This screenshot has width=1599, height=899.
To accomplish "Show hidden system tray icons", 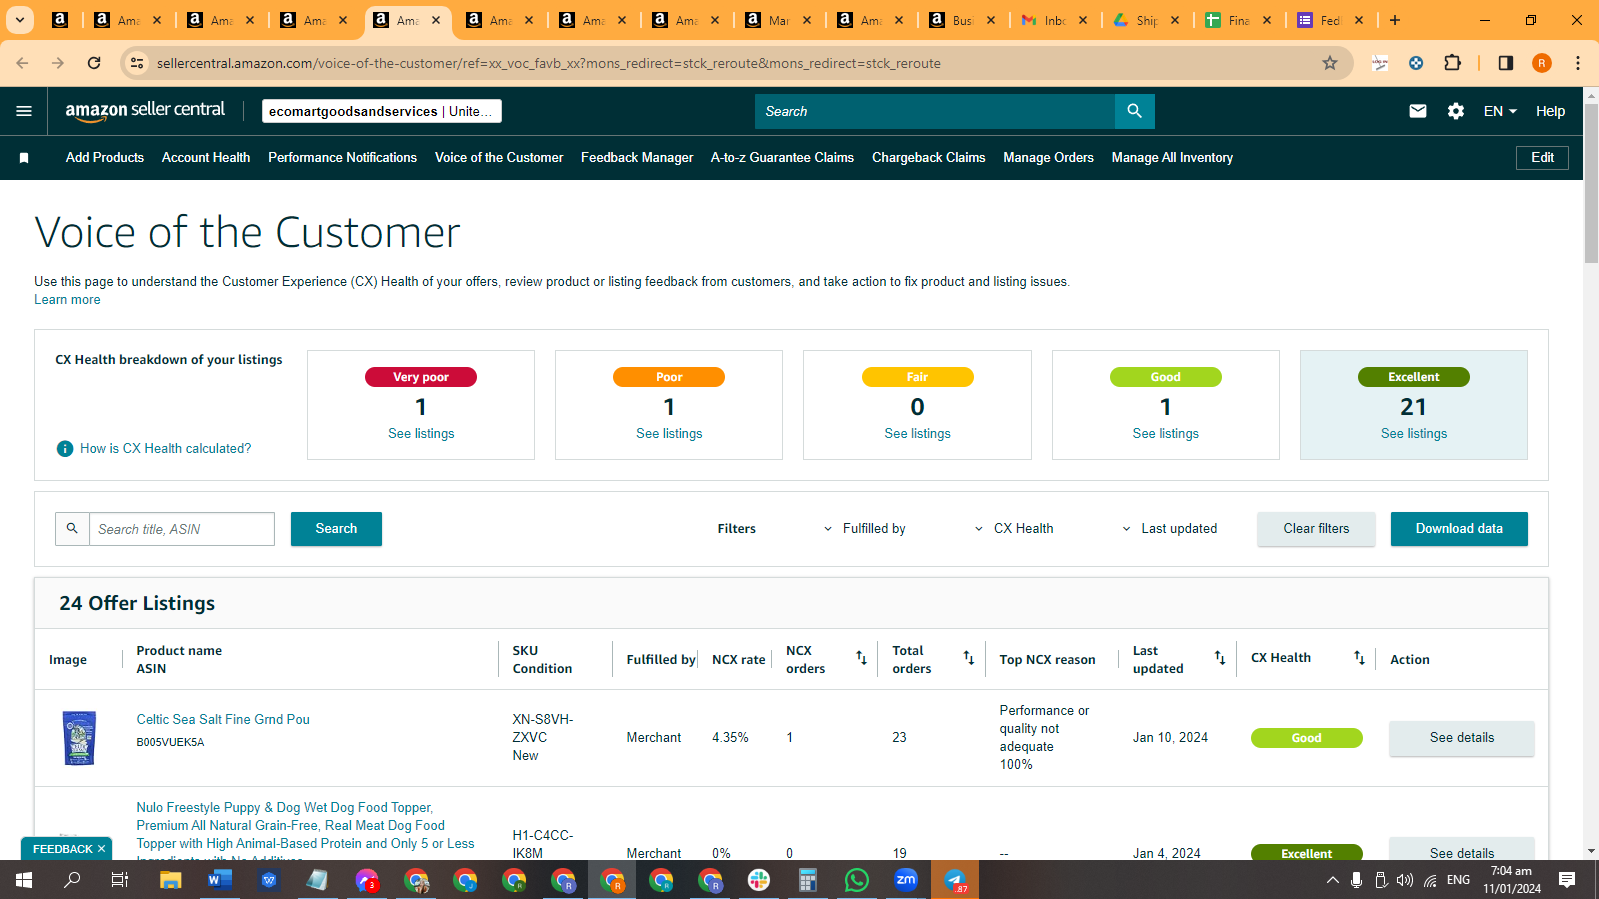I will point(1332,880).
